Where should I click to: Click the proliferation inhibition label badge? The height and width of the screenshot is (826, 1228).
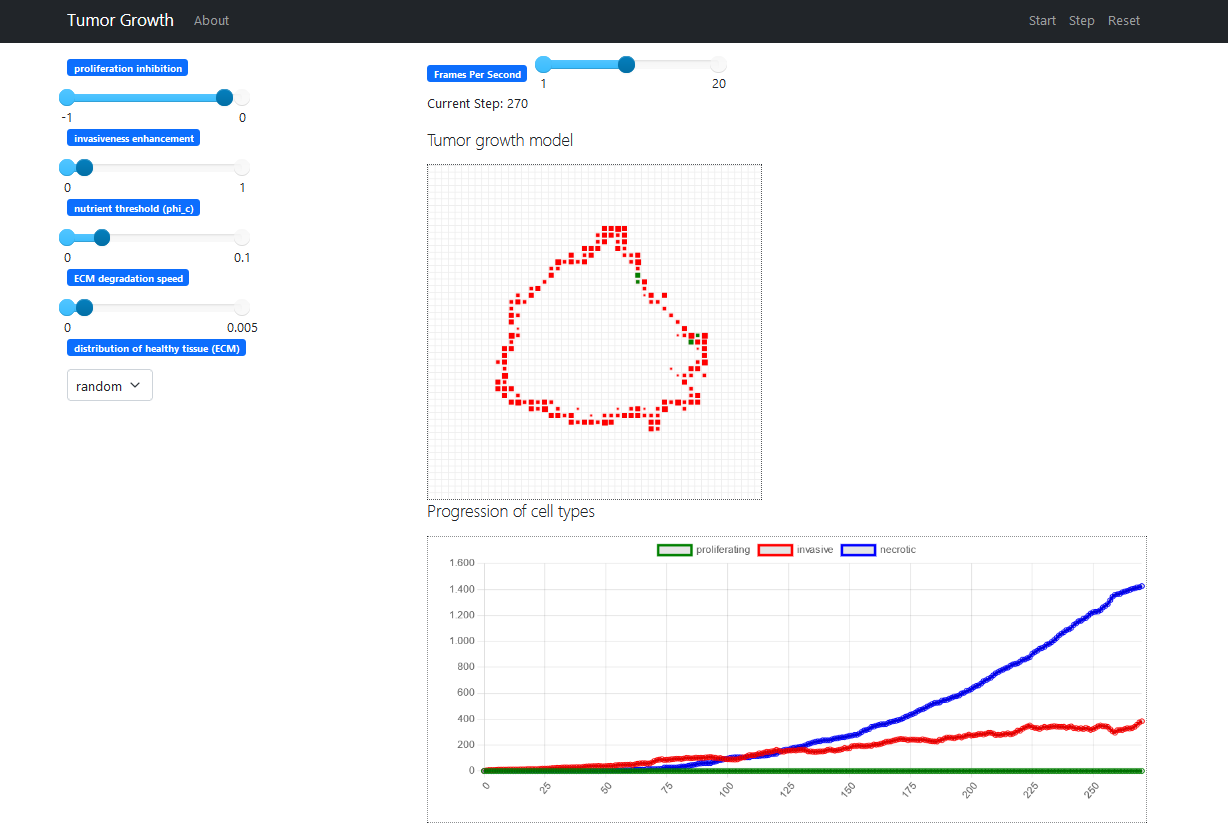tap(128, 69)
